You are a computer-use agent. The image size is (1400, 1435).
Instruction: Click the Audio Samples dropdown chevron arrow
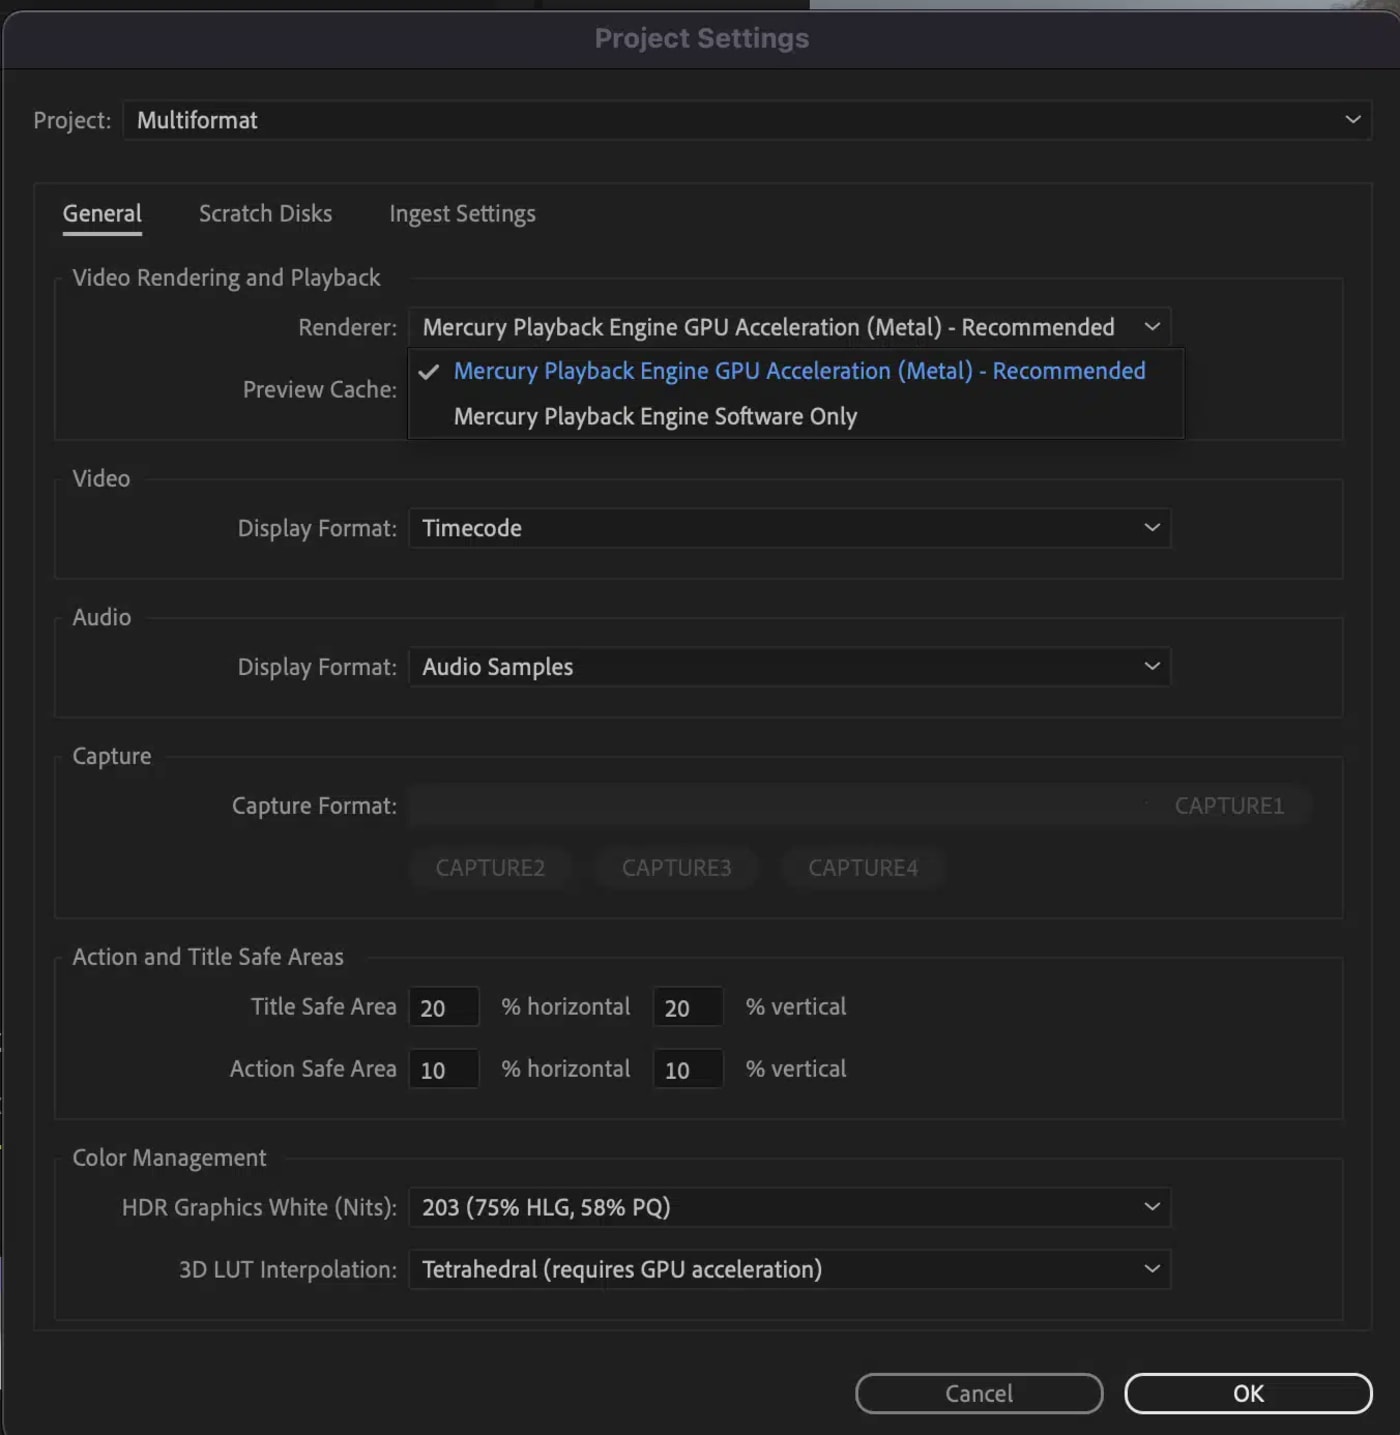click(1152, 667)
